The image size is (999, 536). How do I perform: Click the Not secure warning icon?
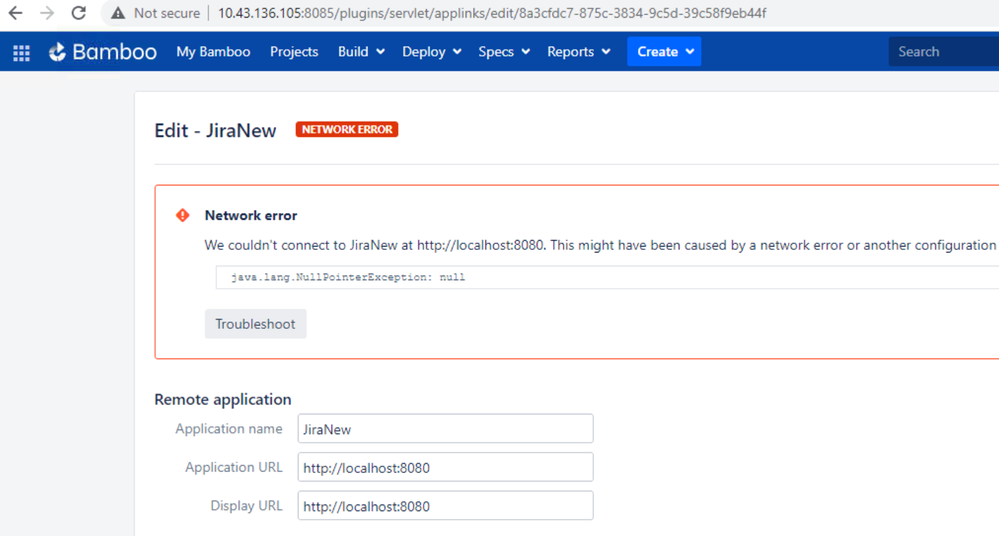click(118, 13)
